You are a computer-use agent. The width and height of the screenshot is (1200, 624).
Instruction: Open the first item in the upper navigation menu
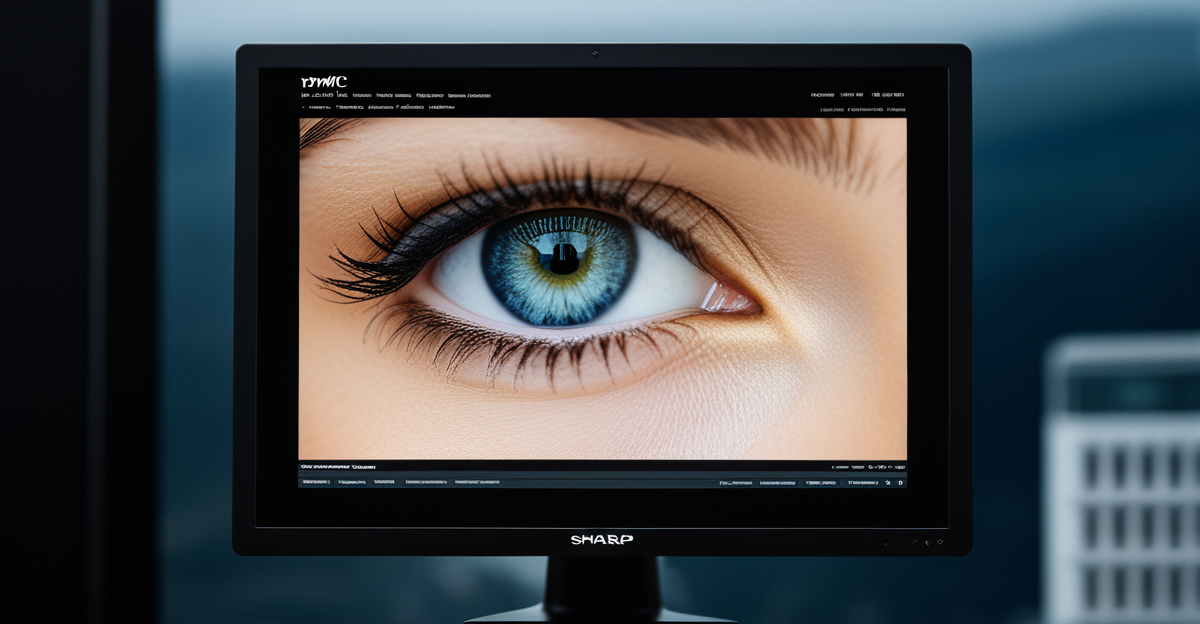pos(305,96)
